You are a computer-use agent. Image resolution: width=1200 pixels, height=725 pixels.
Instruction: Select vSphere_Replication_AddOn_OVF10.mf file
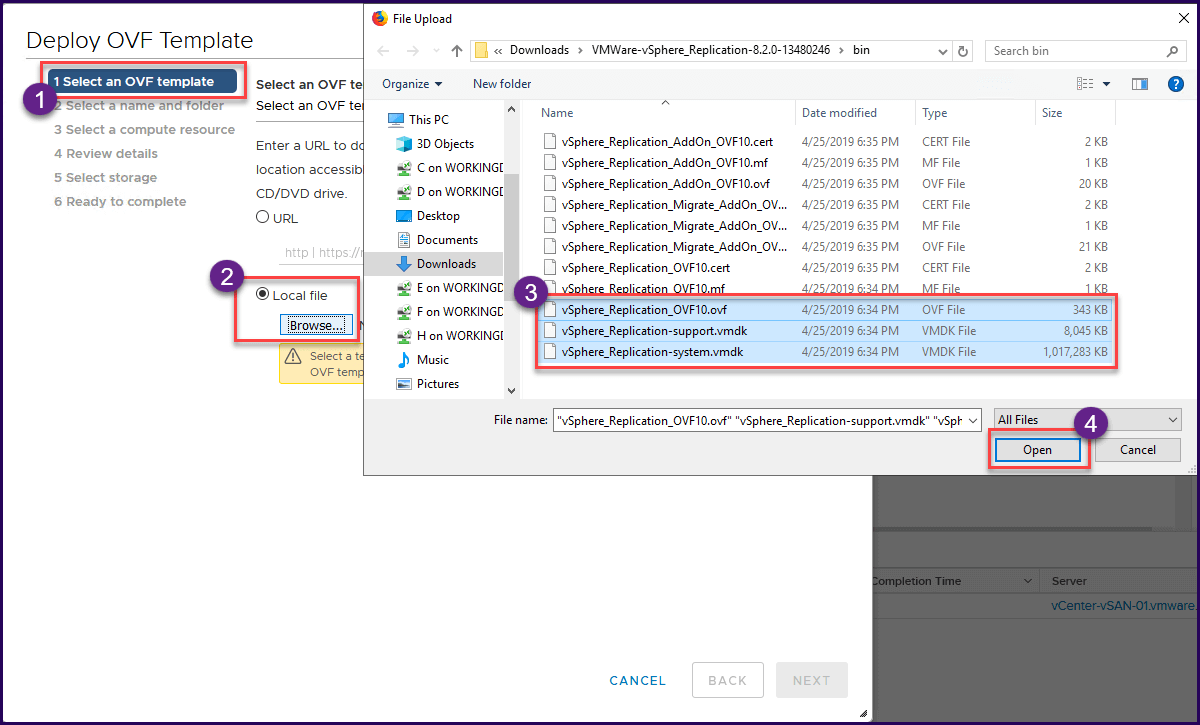pyautogui.click(x=825, y=163)
